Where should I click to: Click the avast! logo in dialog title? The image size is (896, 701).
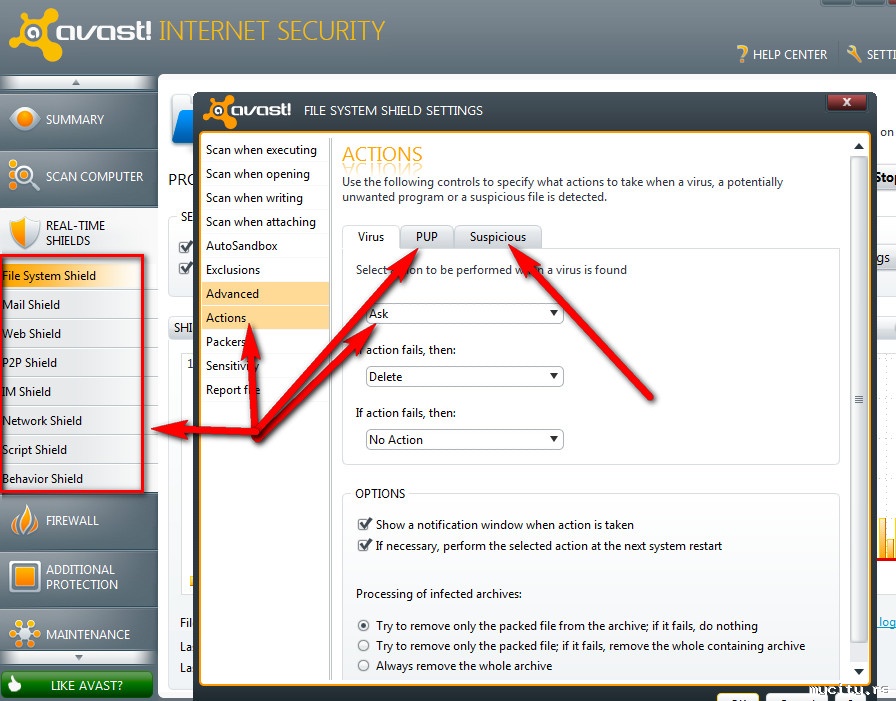click(x=247, y=111)
